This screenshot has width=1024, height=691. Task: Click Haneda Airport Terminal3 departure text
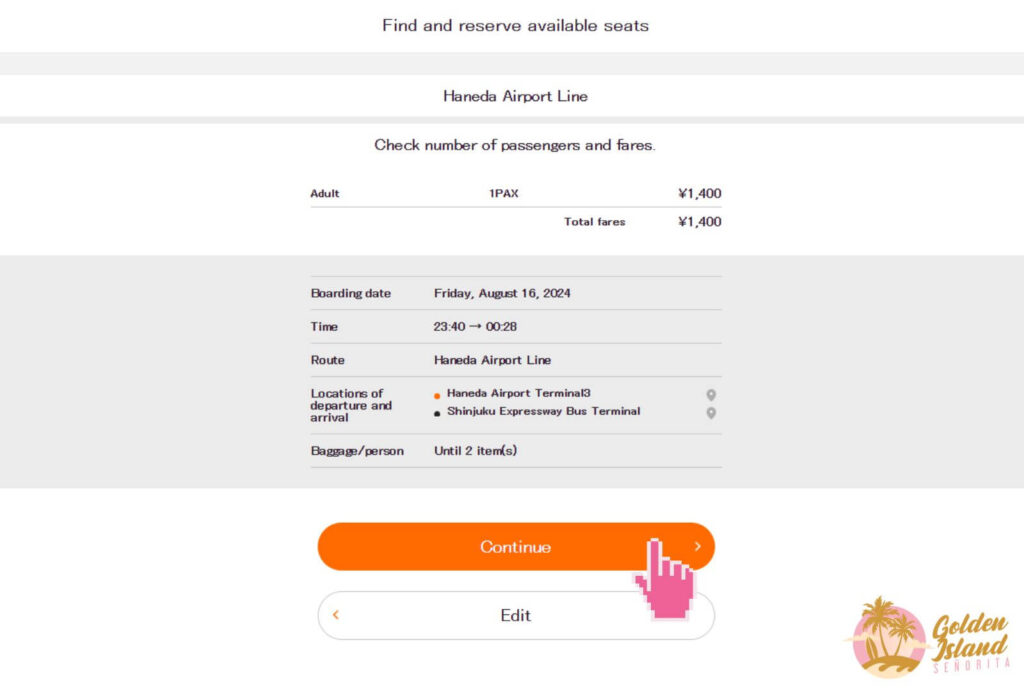[x=518, y=393]
